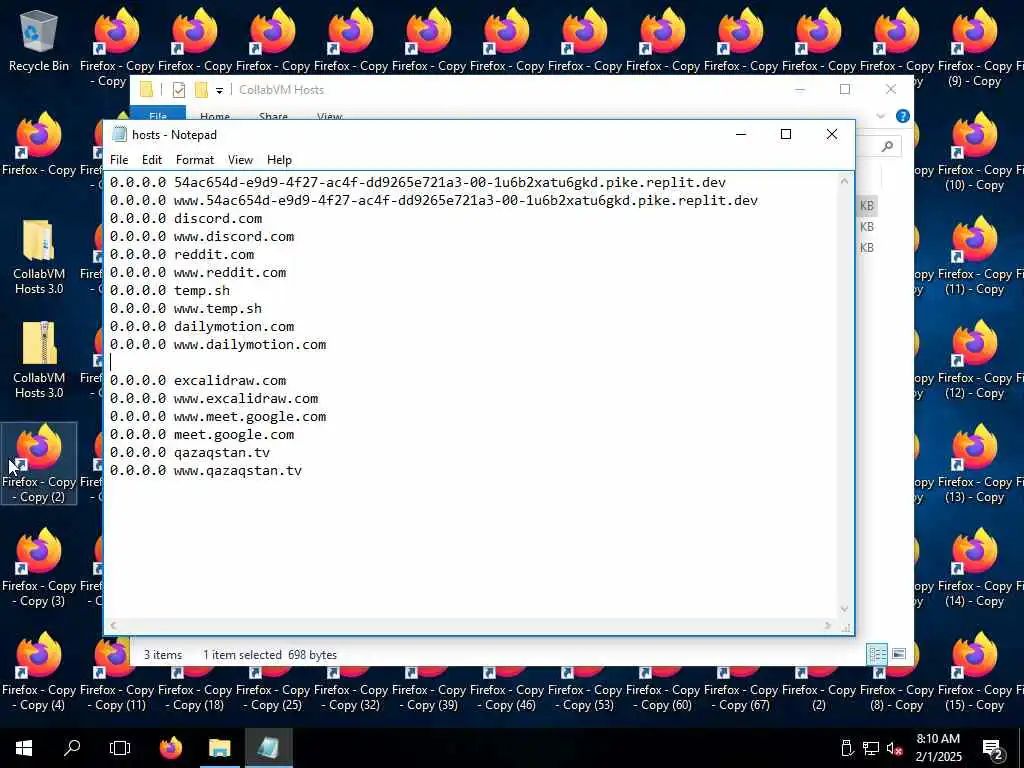The width and height of the screenshot is (1024, 768).
Task: Click the new folder quick access icon
Action: pyautogui.click(x=201, y=89)
